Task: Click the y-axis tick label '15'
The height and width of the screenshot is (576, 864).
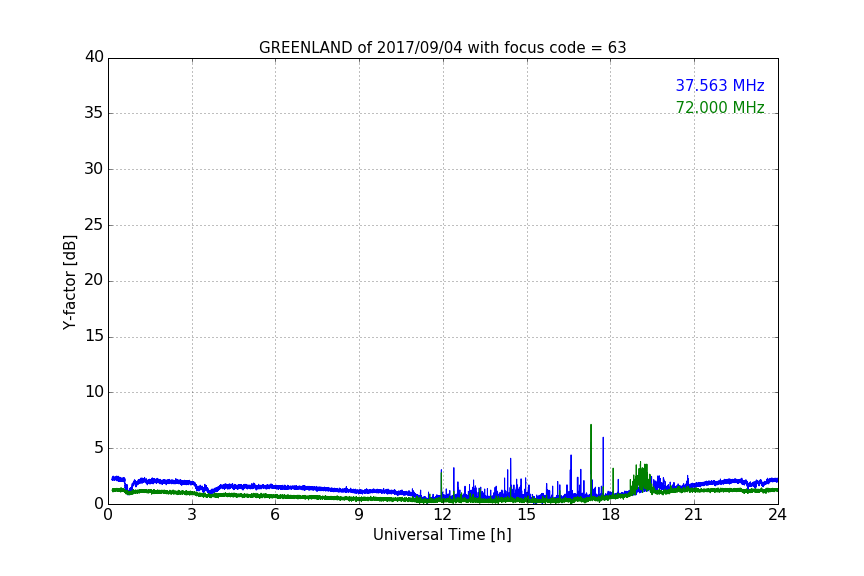Action: click(94, 336)
